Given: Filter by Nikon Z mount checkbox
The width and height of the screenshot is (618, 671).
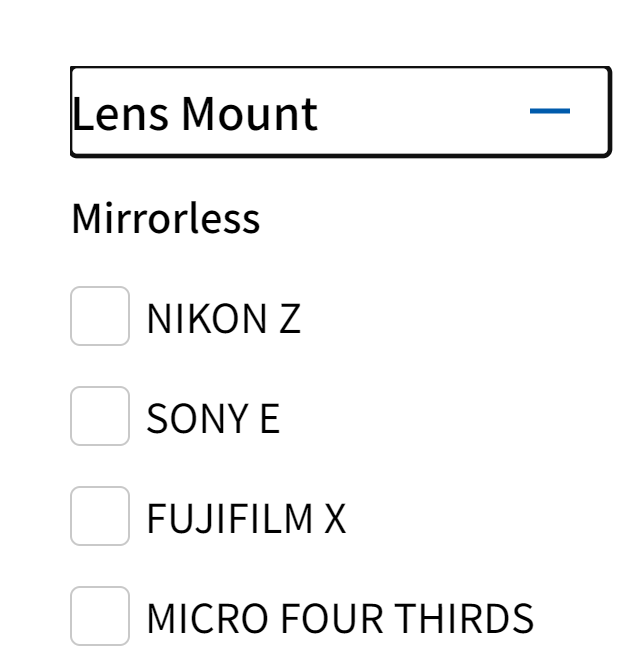Looking at the screenshot, I should coord(100,317).
